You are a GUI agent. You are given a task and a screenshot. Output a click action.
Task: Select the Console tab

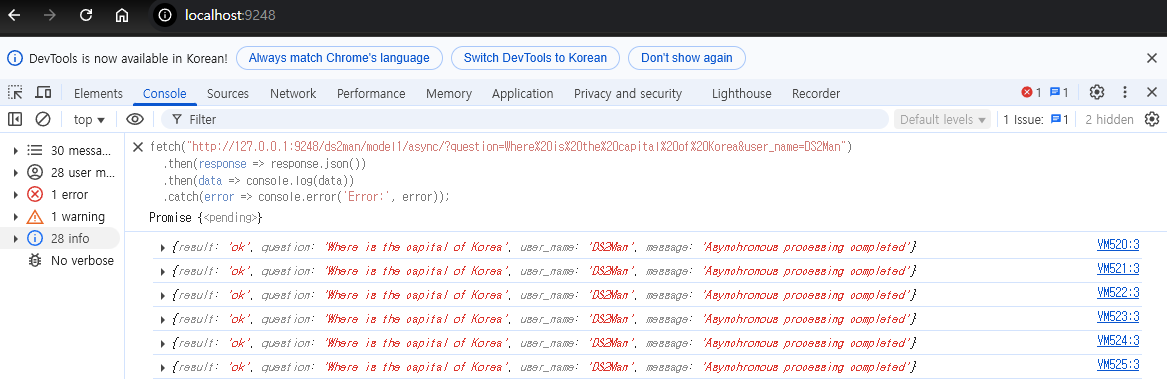click(164, 94)
